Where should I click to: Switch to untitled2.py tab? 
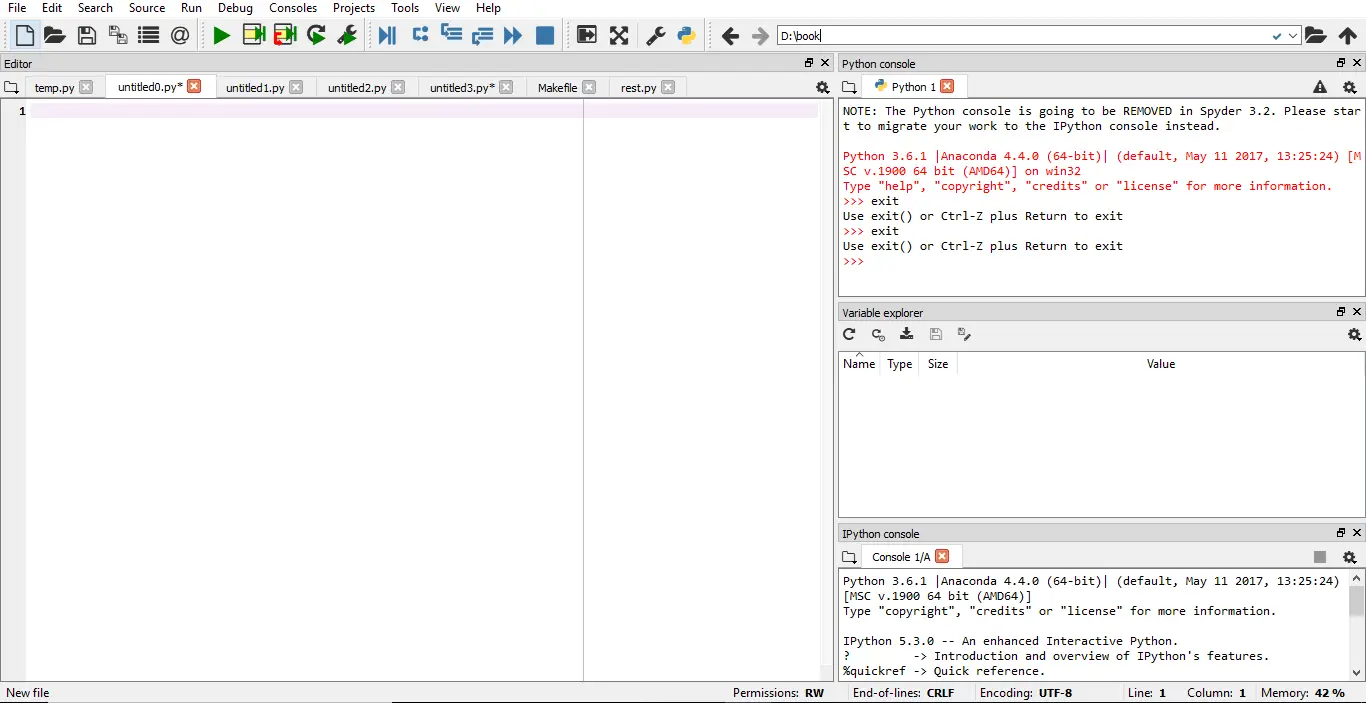357,88
